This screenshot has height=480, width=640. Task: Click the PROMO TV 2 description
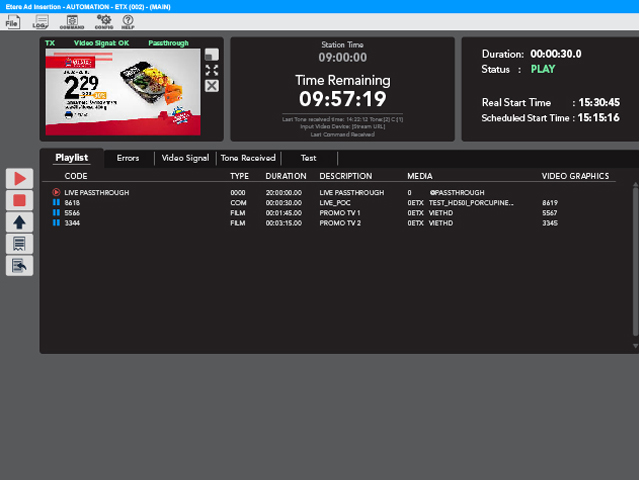[x=340, y=223]
